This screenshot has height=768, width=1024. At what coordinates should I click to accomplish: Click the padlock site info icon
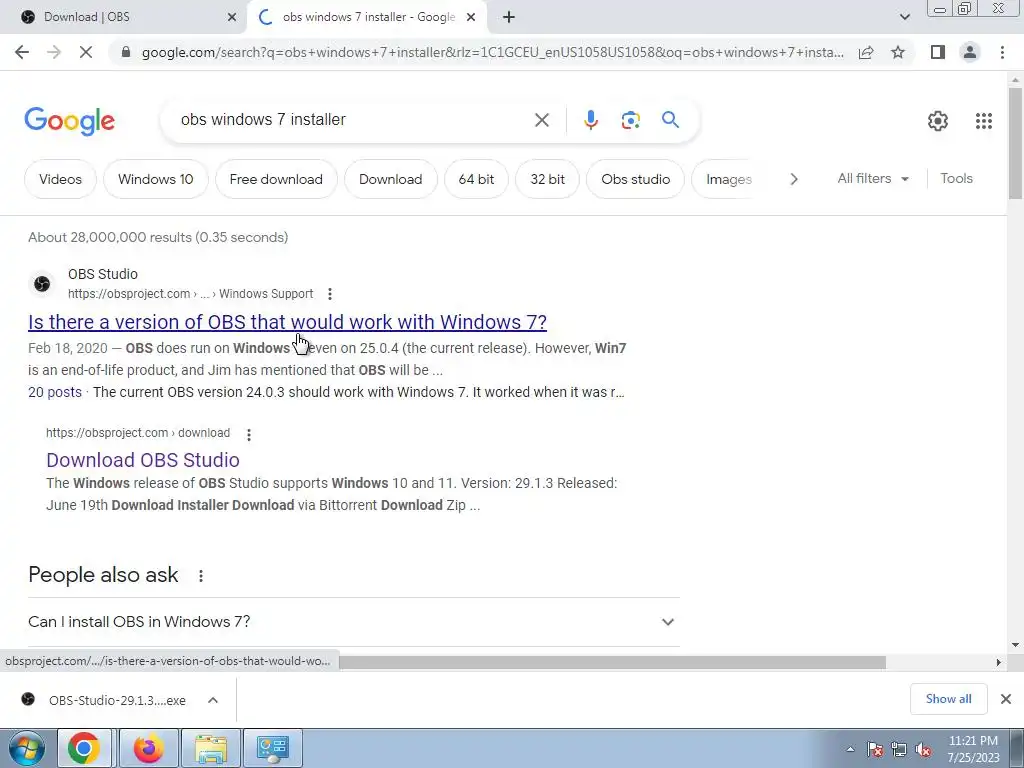point(126,52)
